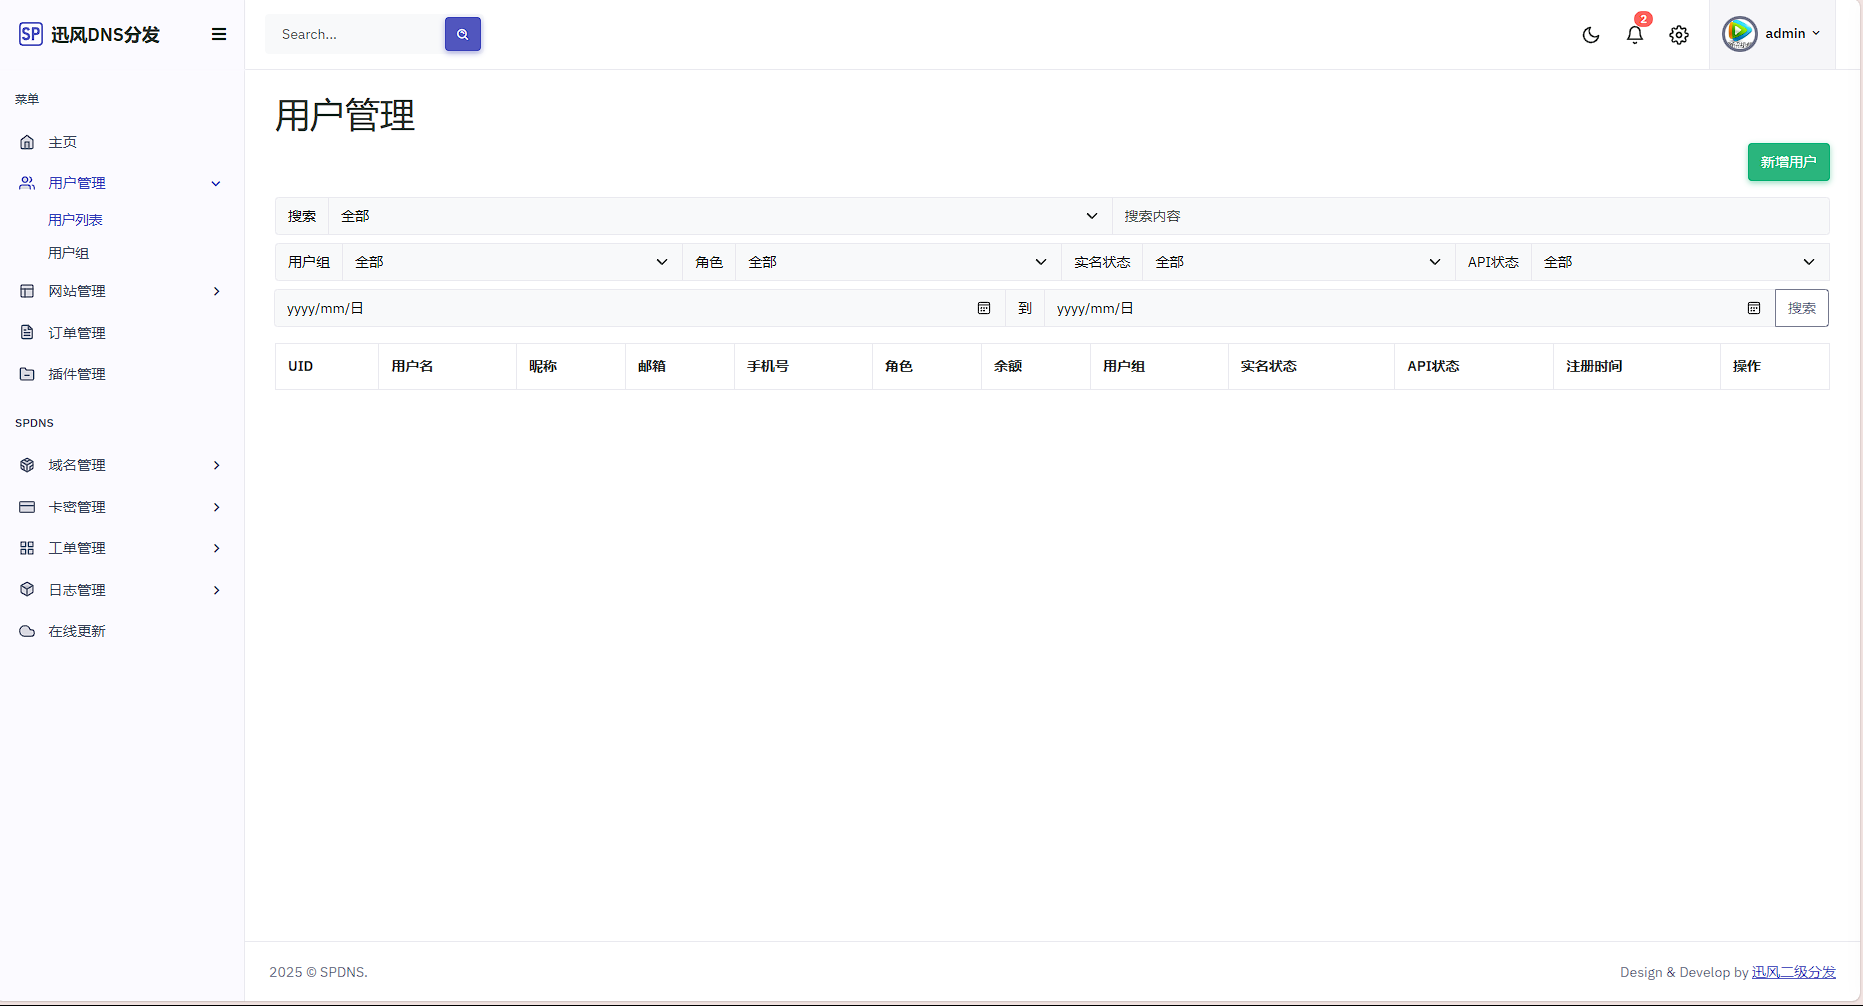Image resolution: width=1863 pixels, height=1006 pixels.
Task: Go to 订单管理 in the sidebar
Action: click(x=77, y=333)
